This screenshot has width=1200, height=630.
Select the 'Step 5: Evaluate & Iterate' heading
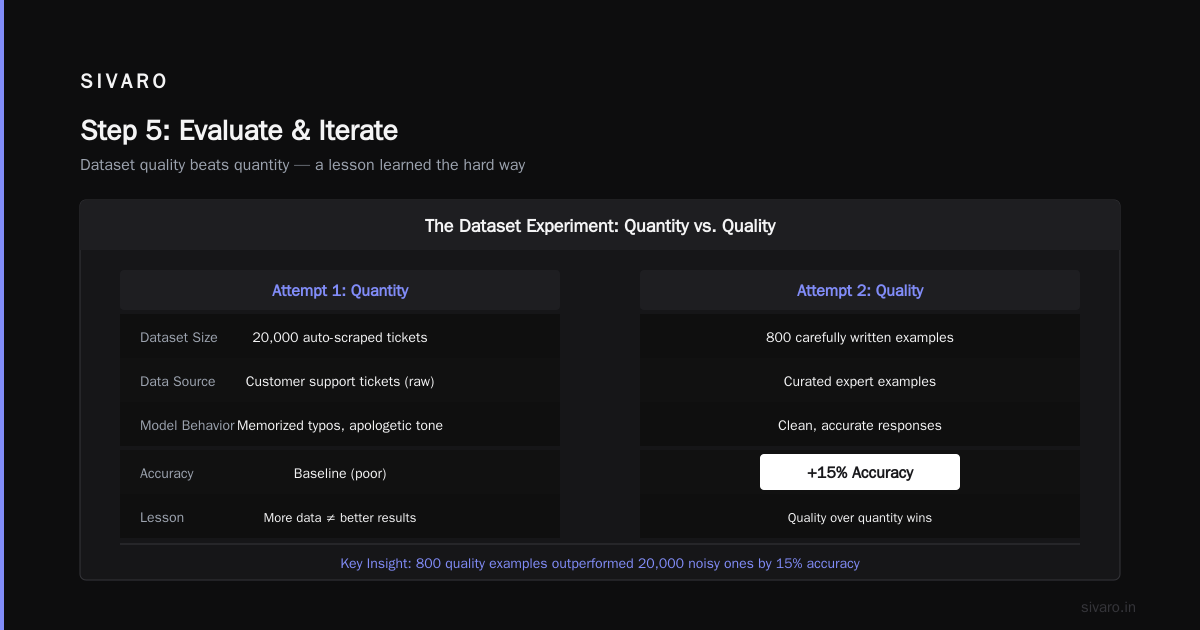[x=239, y=131]
